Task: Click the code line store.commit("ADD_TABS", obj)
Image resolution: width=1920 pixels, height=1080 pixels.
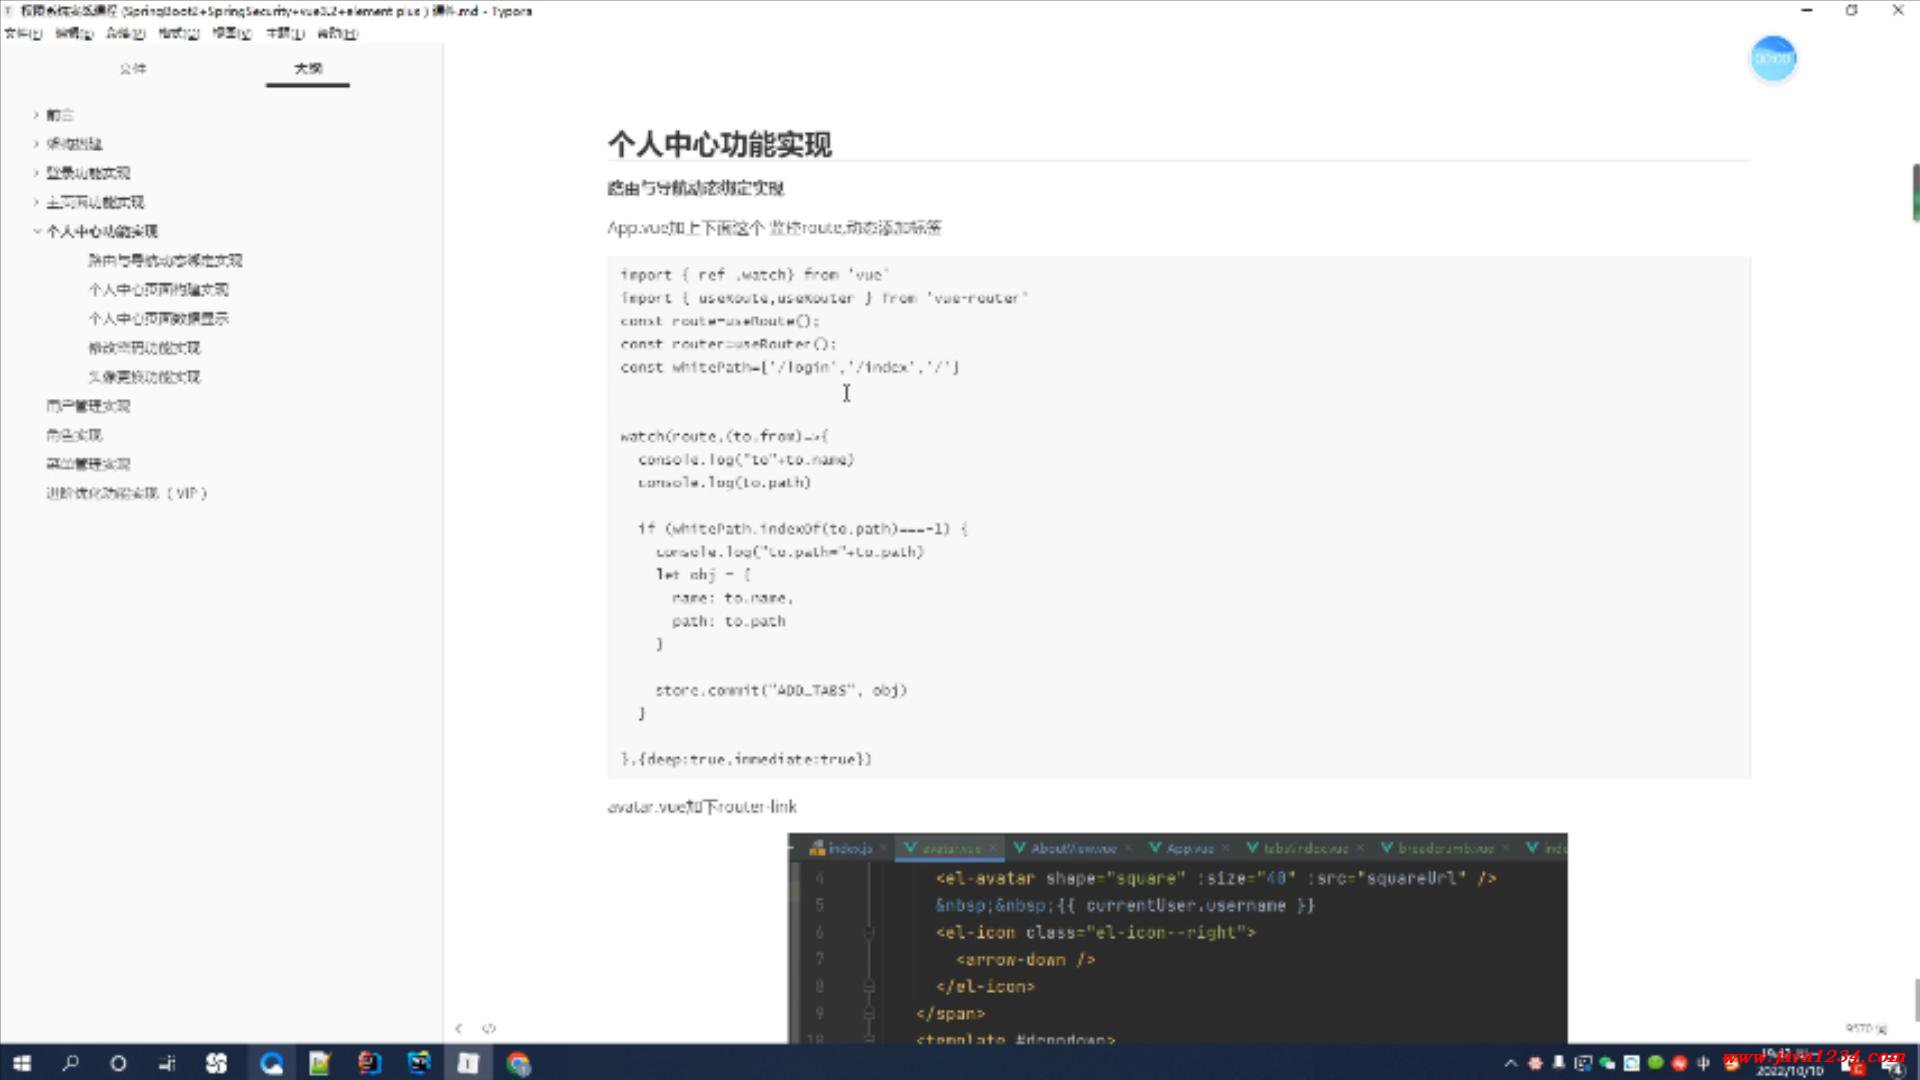Action: coord(781,690)
